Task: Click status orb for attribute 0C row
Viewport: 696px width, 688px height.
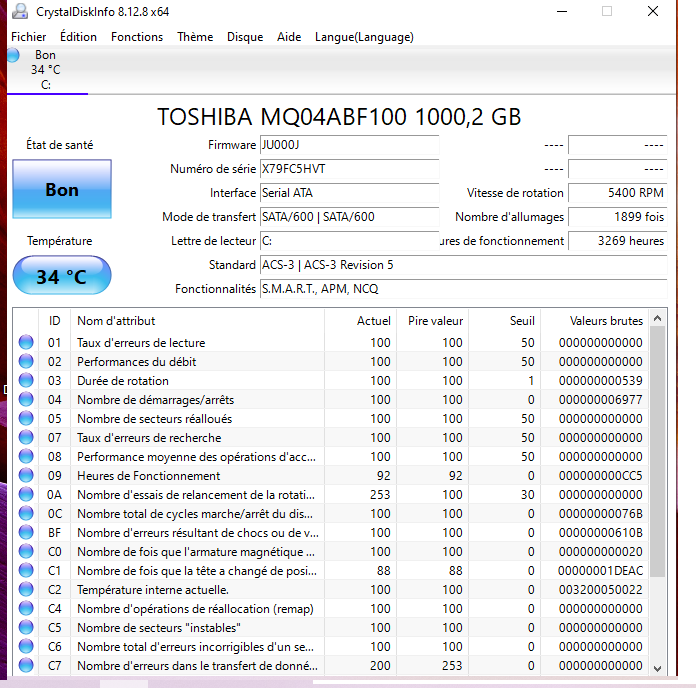Action: 26,514
